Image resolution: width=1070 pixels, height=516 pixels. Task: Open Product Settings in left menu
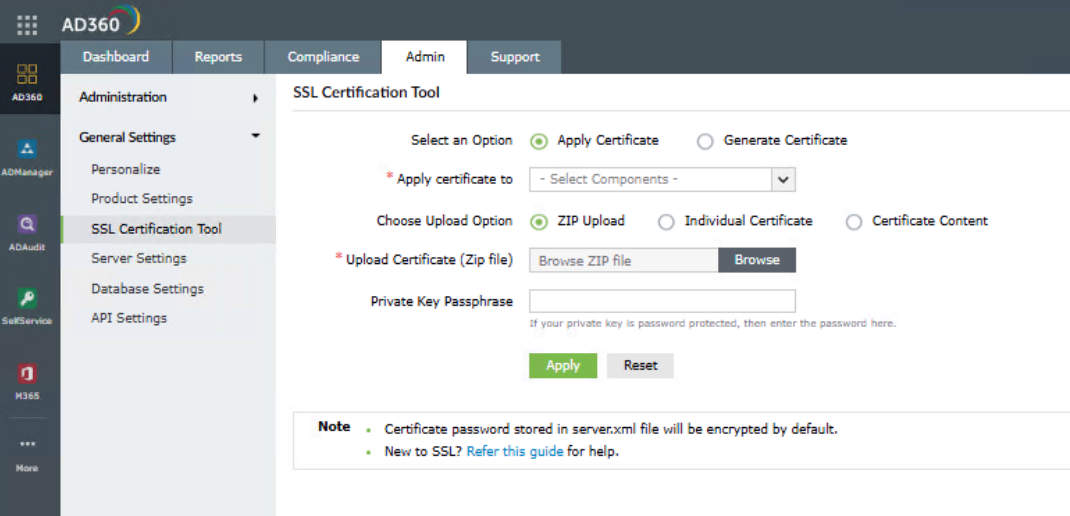(x=142, y=199)
